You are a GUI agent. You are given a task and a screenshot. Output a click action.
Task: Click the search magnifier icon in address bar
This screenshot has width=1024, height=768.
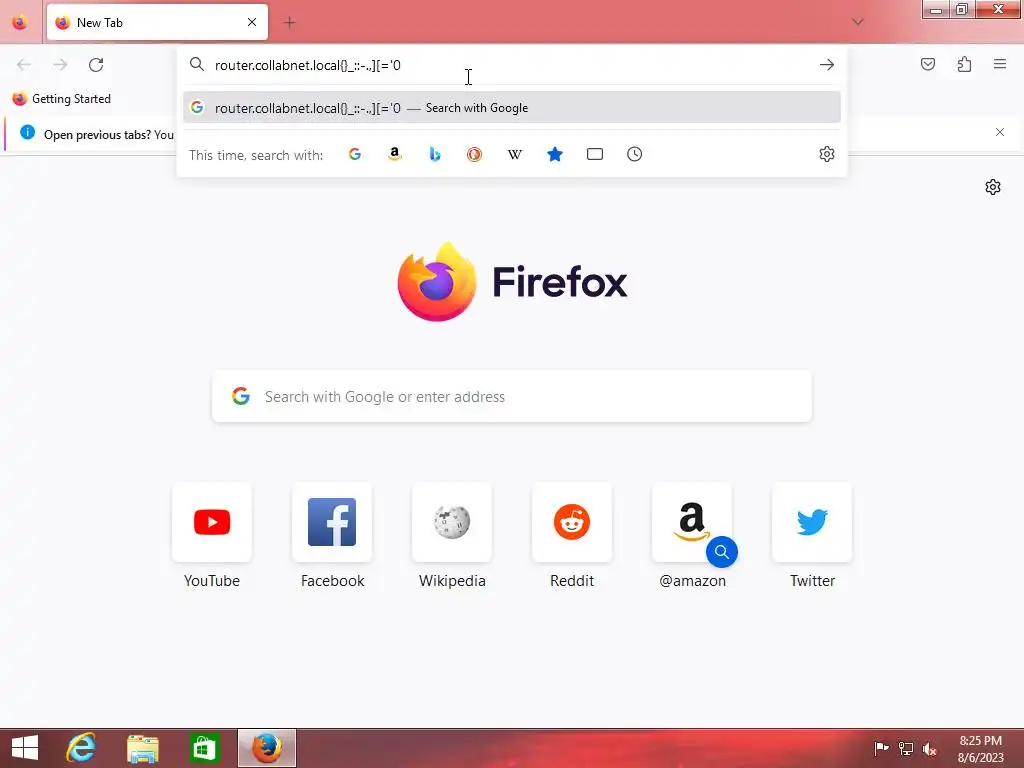(x=197, y=64)
